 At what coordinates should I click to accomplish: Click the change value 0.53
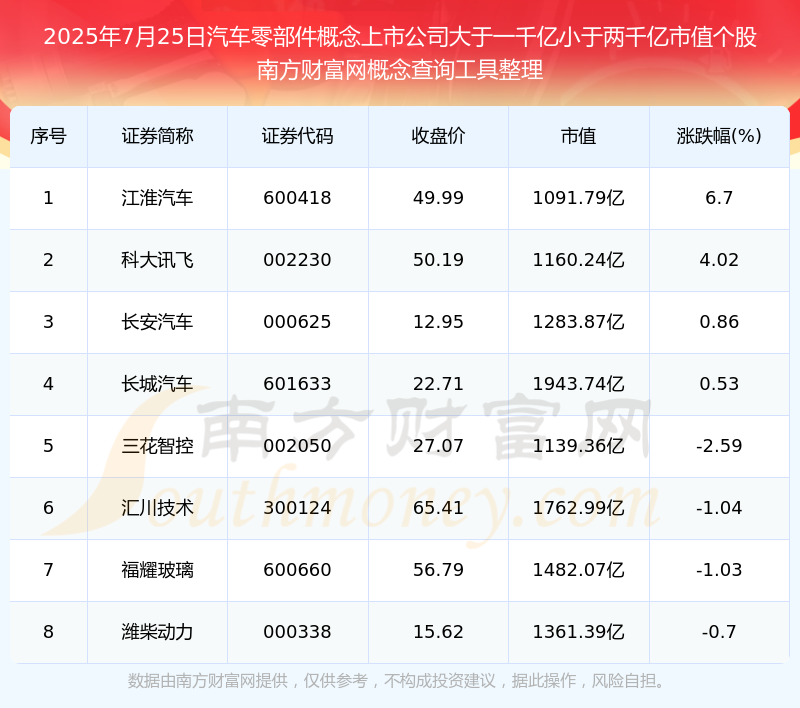point(719,384)
